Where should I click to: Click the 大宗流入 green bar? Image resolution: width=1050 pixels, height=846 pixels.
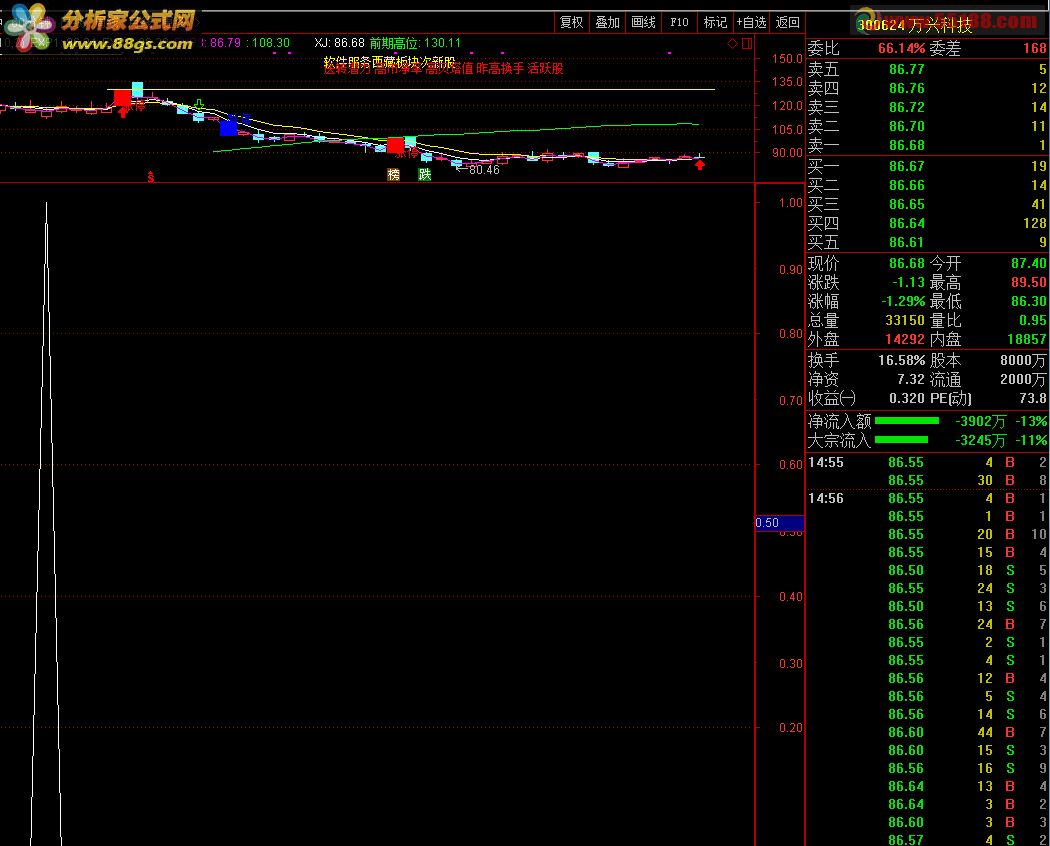pos(901,440)
